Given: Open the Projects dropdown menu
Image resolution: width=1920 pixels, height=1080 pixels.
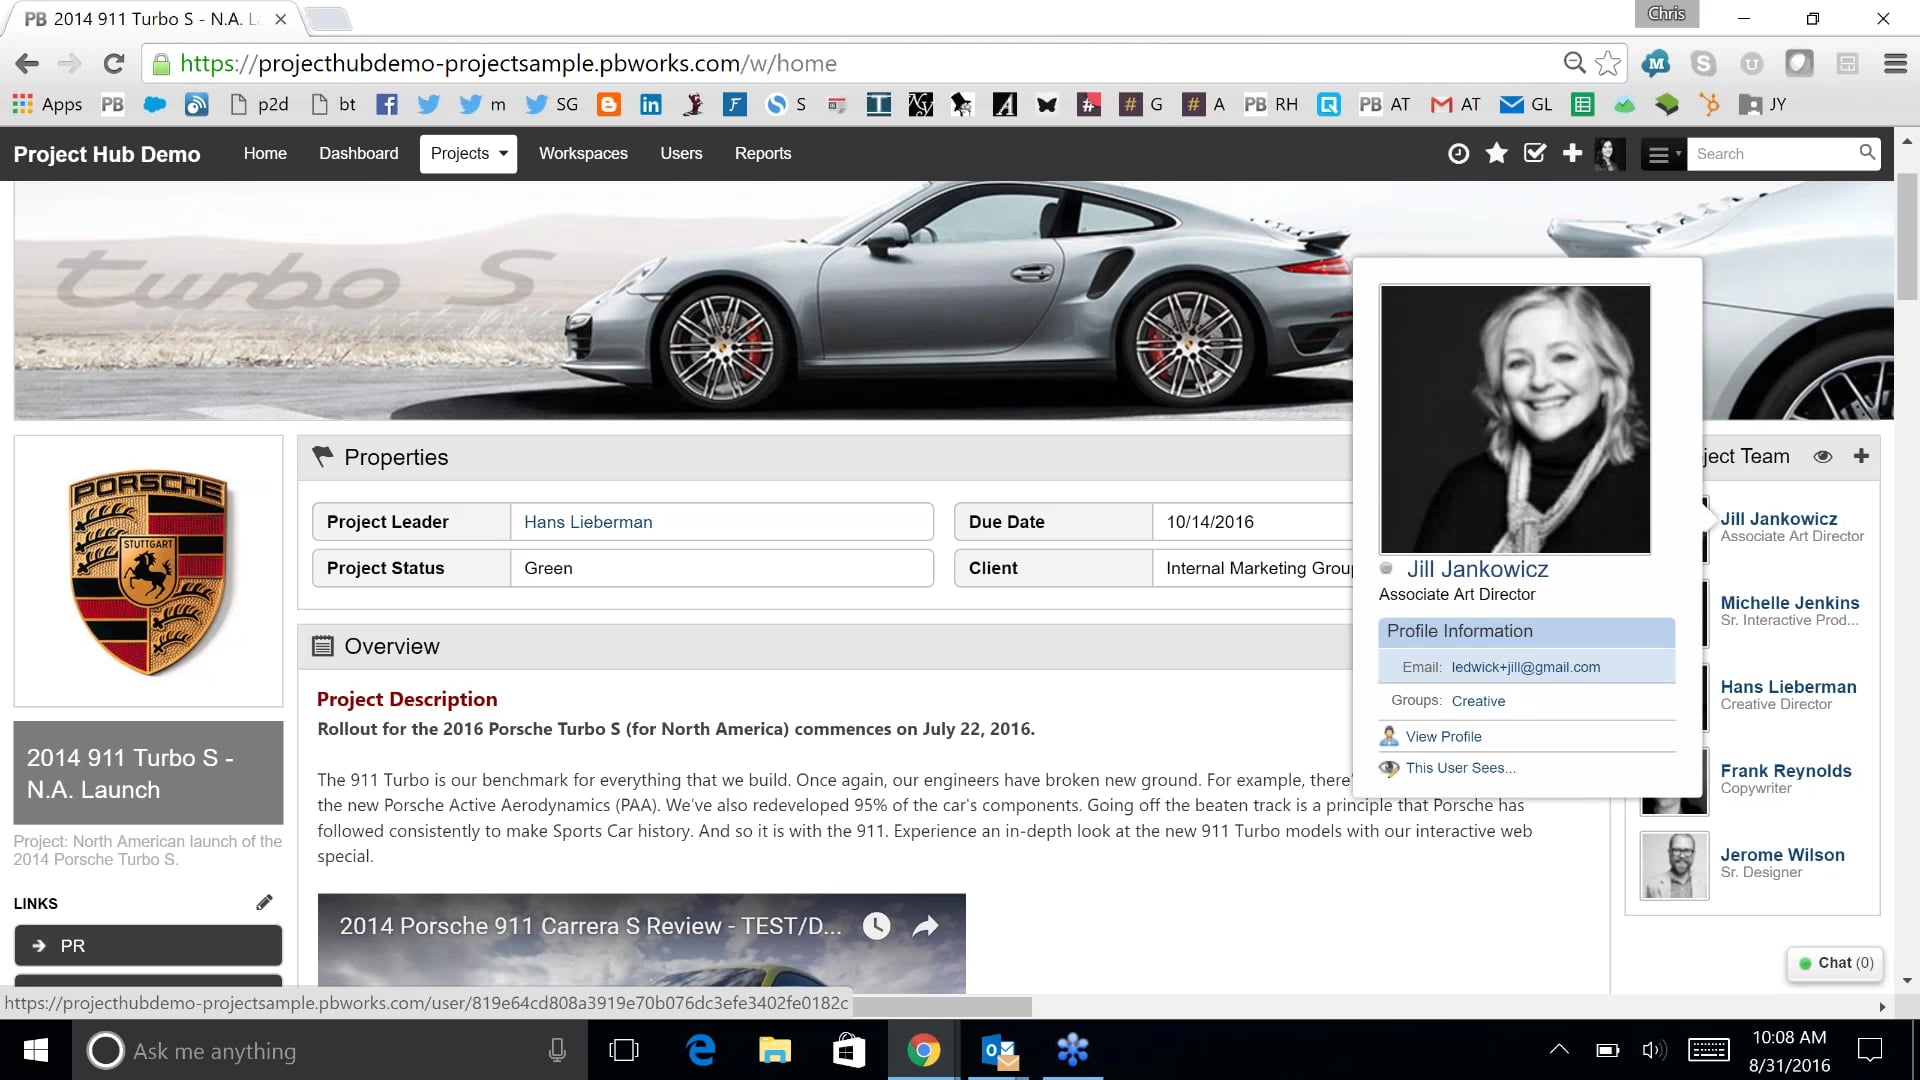Looking at the screenshot, I should [468, 154].
